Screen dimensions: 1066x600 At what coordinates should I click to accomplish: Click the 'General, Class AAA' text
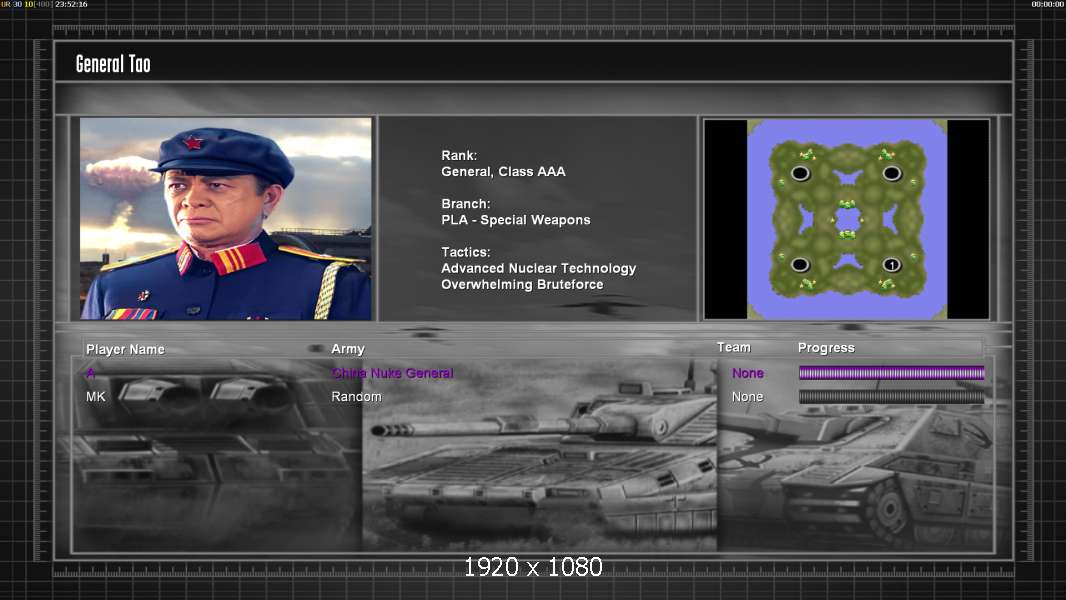coord(503,172)
